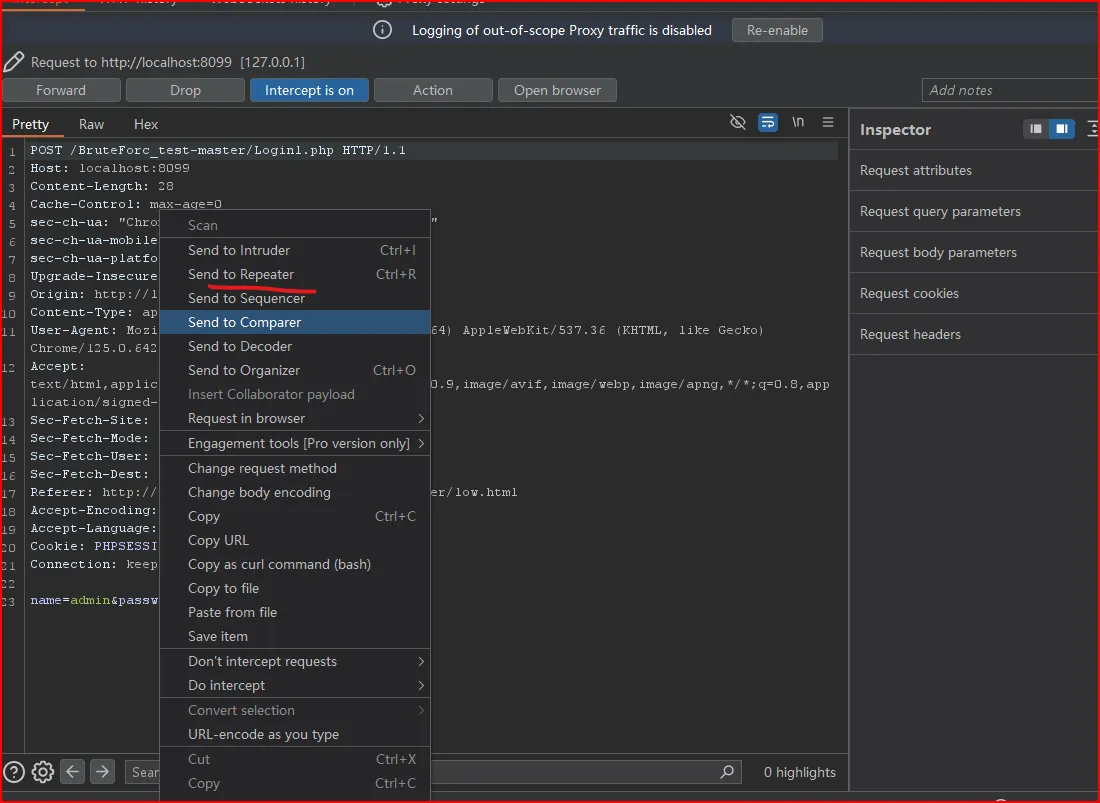This screenshot has width=1100, height=803.
Task: Click the magnifier icon in search field
Action: pos(727,772)
